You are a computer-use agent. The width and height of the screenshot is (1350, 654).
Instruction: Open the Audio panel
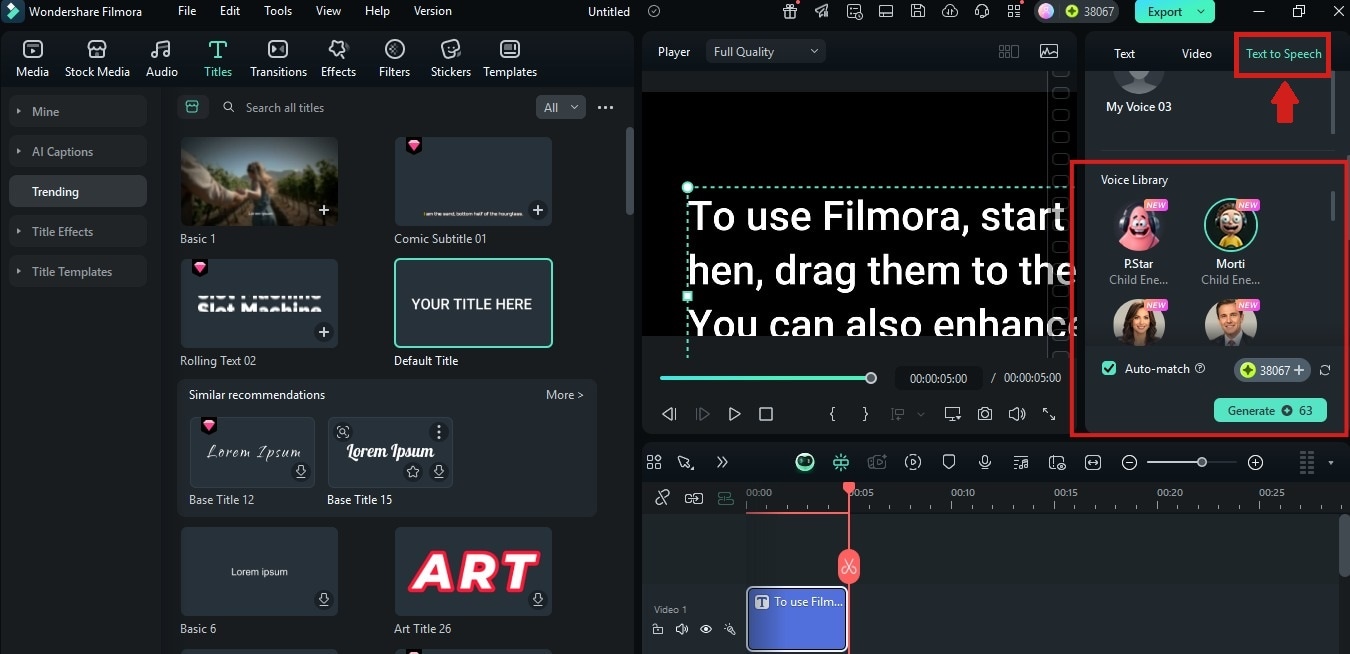161,59
